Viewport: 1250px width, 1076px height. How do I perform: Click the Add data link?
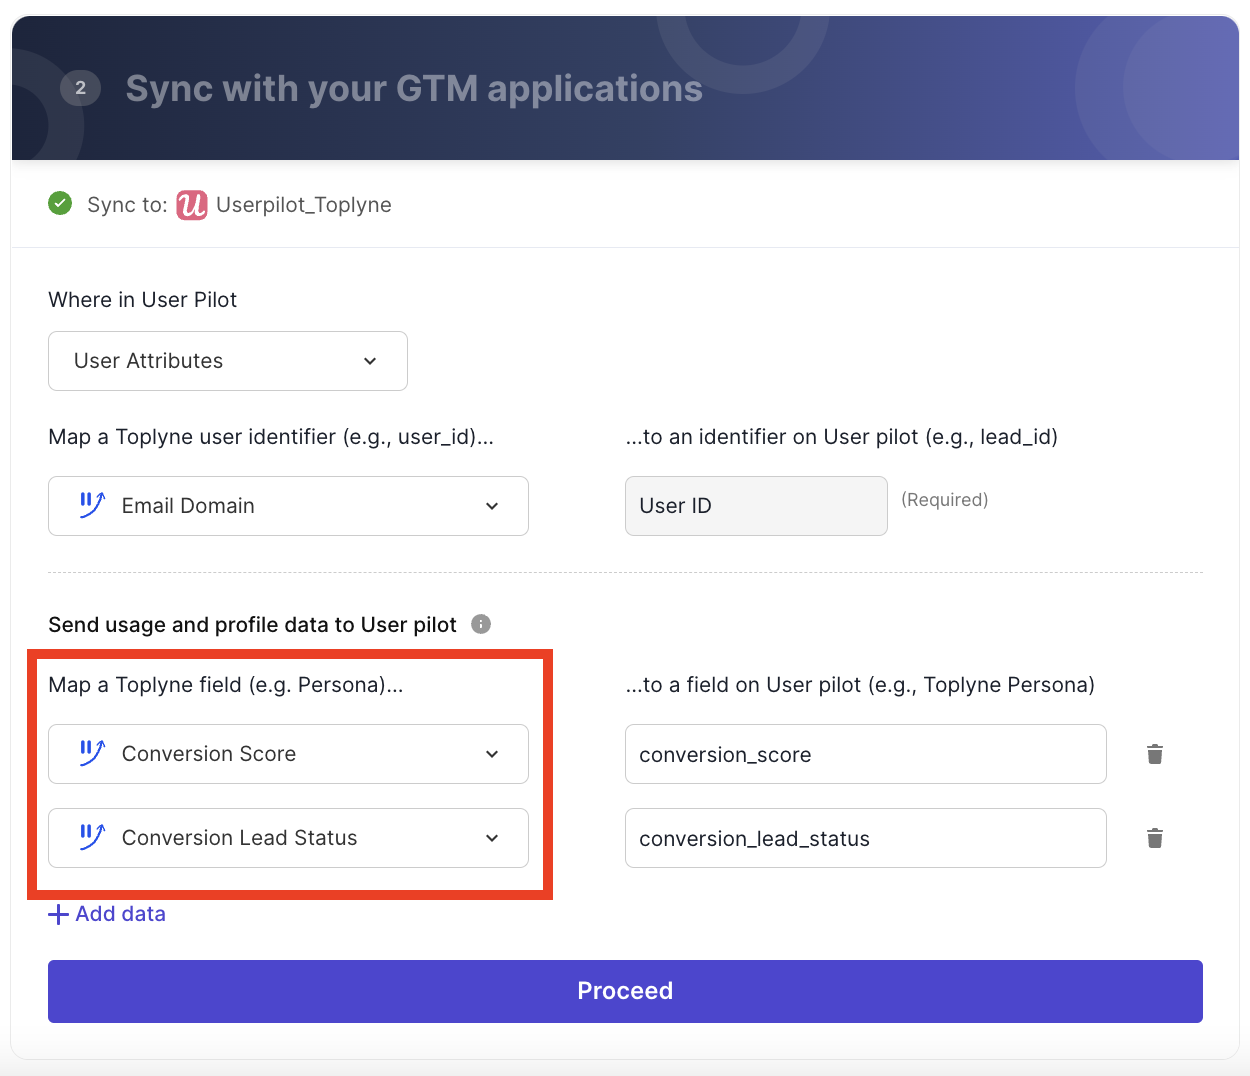coord(108,914)
